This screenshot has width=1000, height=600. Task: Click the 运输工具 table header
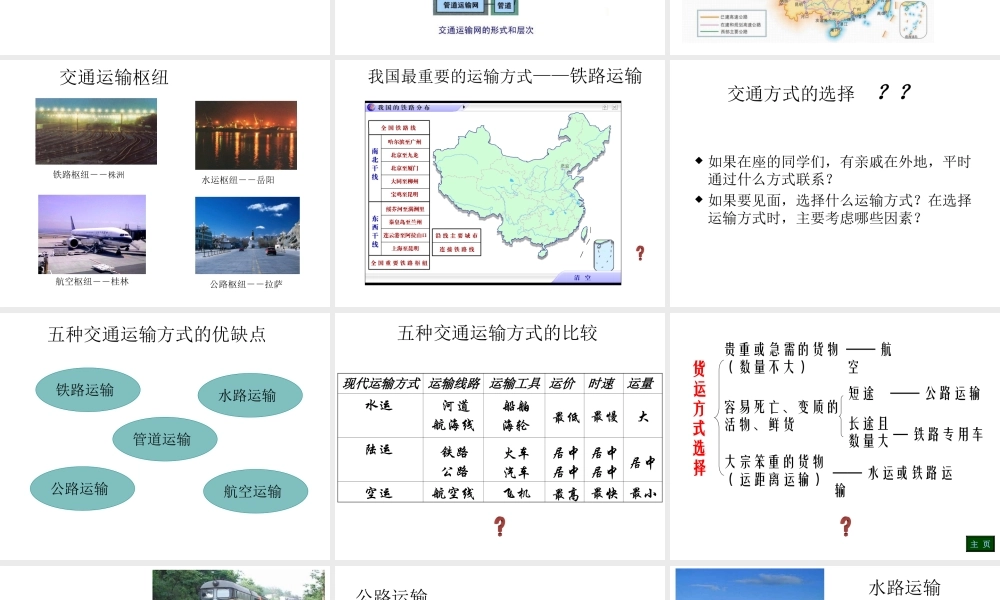coord(515,384)
